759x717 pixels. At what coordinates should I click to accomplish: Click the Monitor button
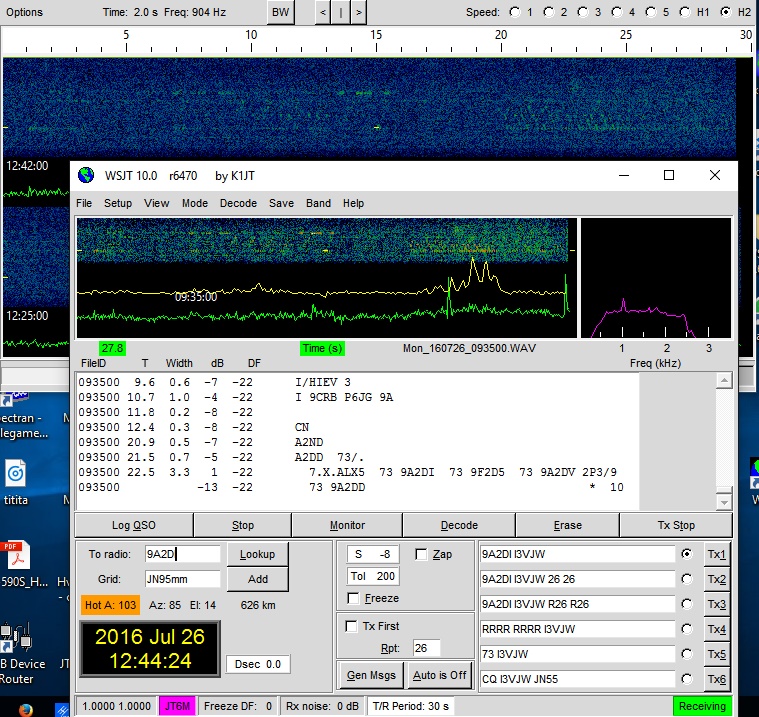click(x=347, y=525)
